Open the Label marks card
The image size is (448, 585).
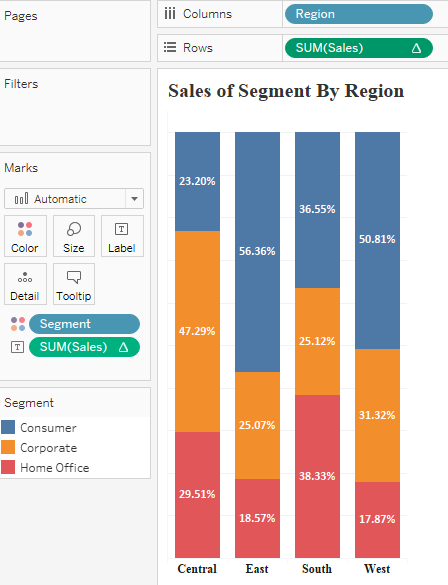tap(122, 236)
